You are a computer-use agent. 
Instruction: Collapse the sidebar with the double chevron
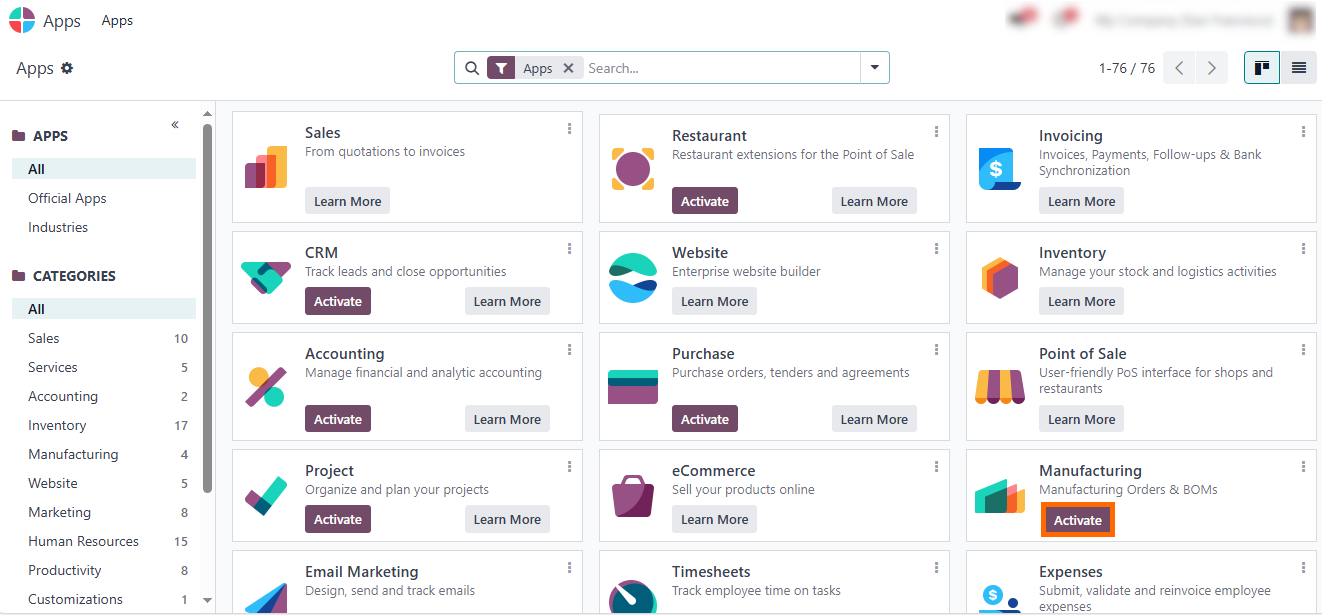tap(175, 125)
